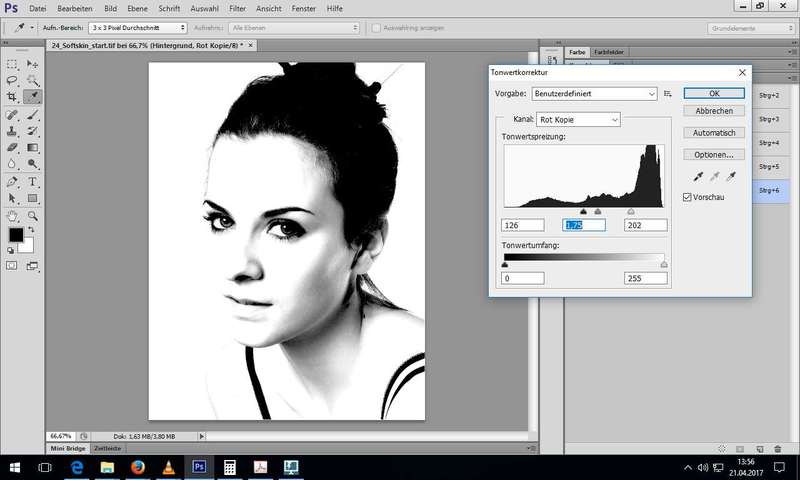The height and width of the screenshot is (480, 800).
Task: Toggle the Auswahlring anzeigen checkbox
Action: pos(375,28)
